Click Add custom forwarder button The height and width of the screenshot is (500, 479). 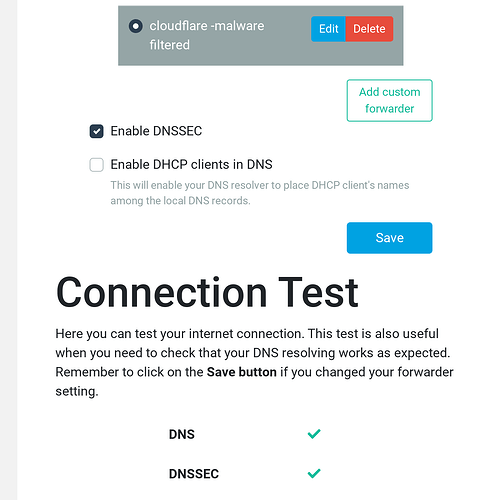click(x=389, y=100)
